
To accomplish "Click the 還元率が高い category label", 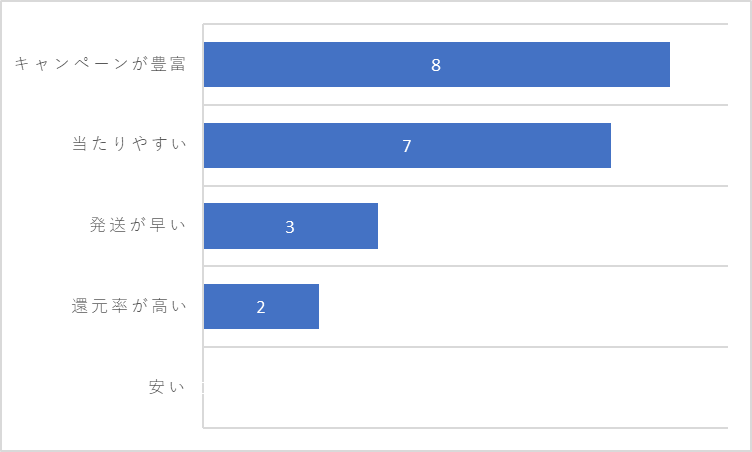I will click(x=129, y=306).
